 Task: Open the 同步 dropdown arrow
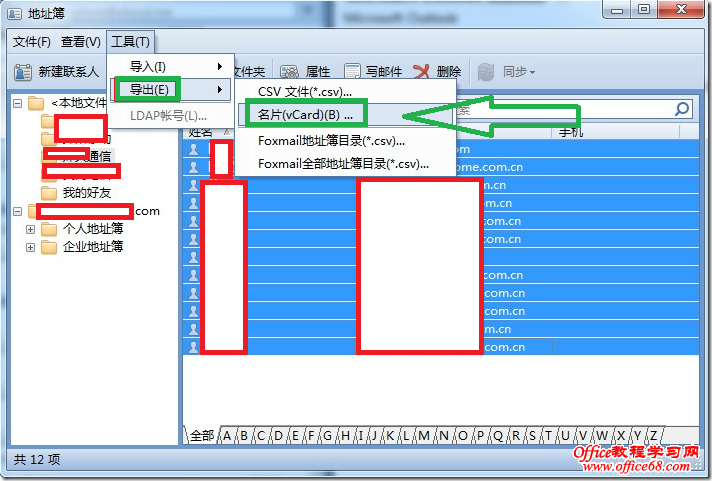[533, 72]
